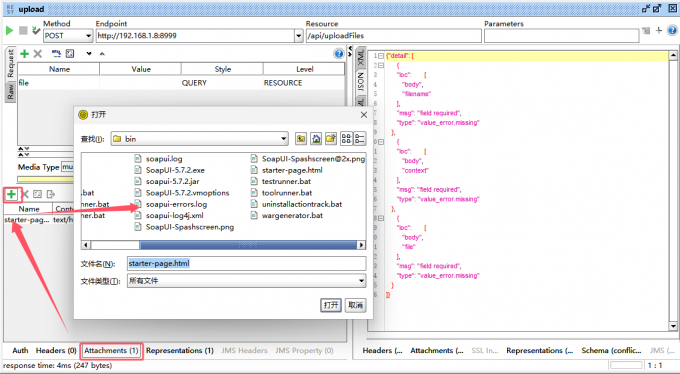Open the Headers (0) tab
Image resolution: width=680 pixels, height=374 pixels.
pos(56,350)
